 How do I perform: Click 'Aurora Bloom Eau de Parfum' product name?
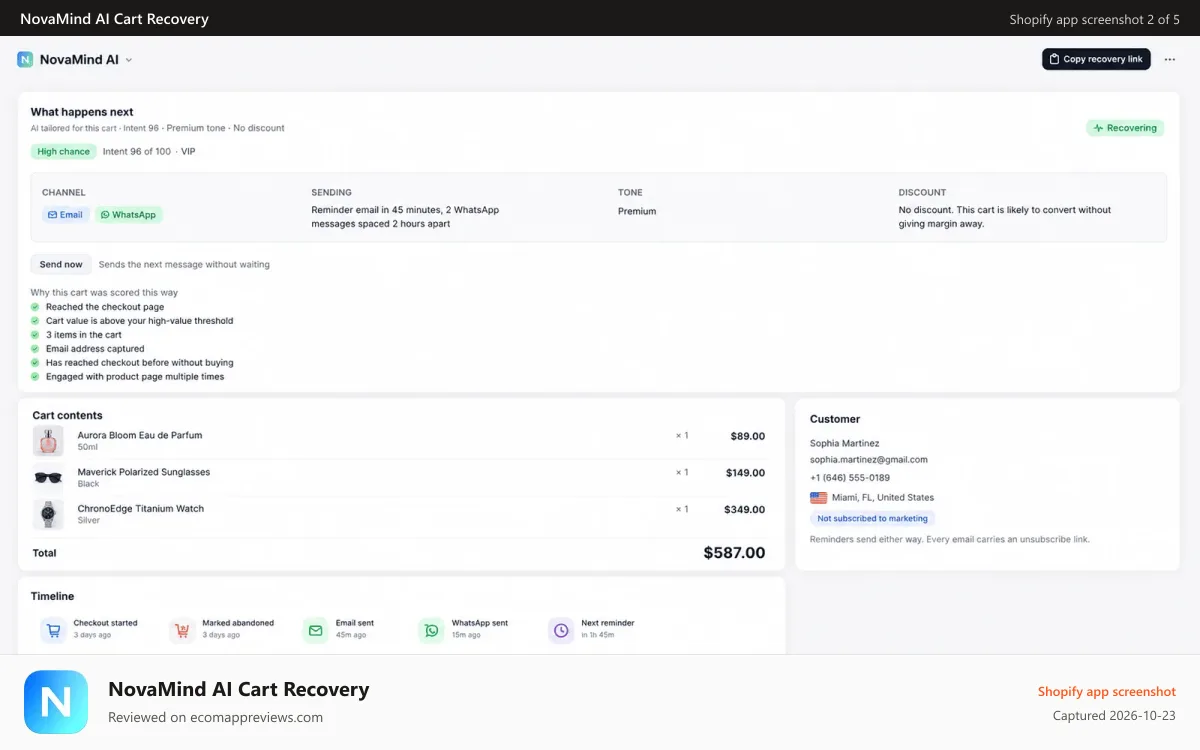point(140,435)
